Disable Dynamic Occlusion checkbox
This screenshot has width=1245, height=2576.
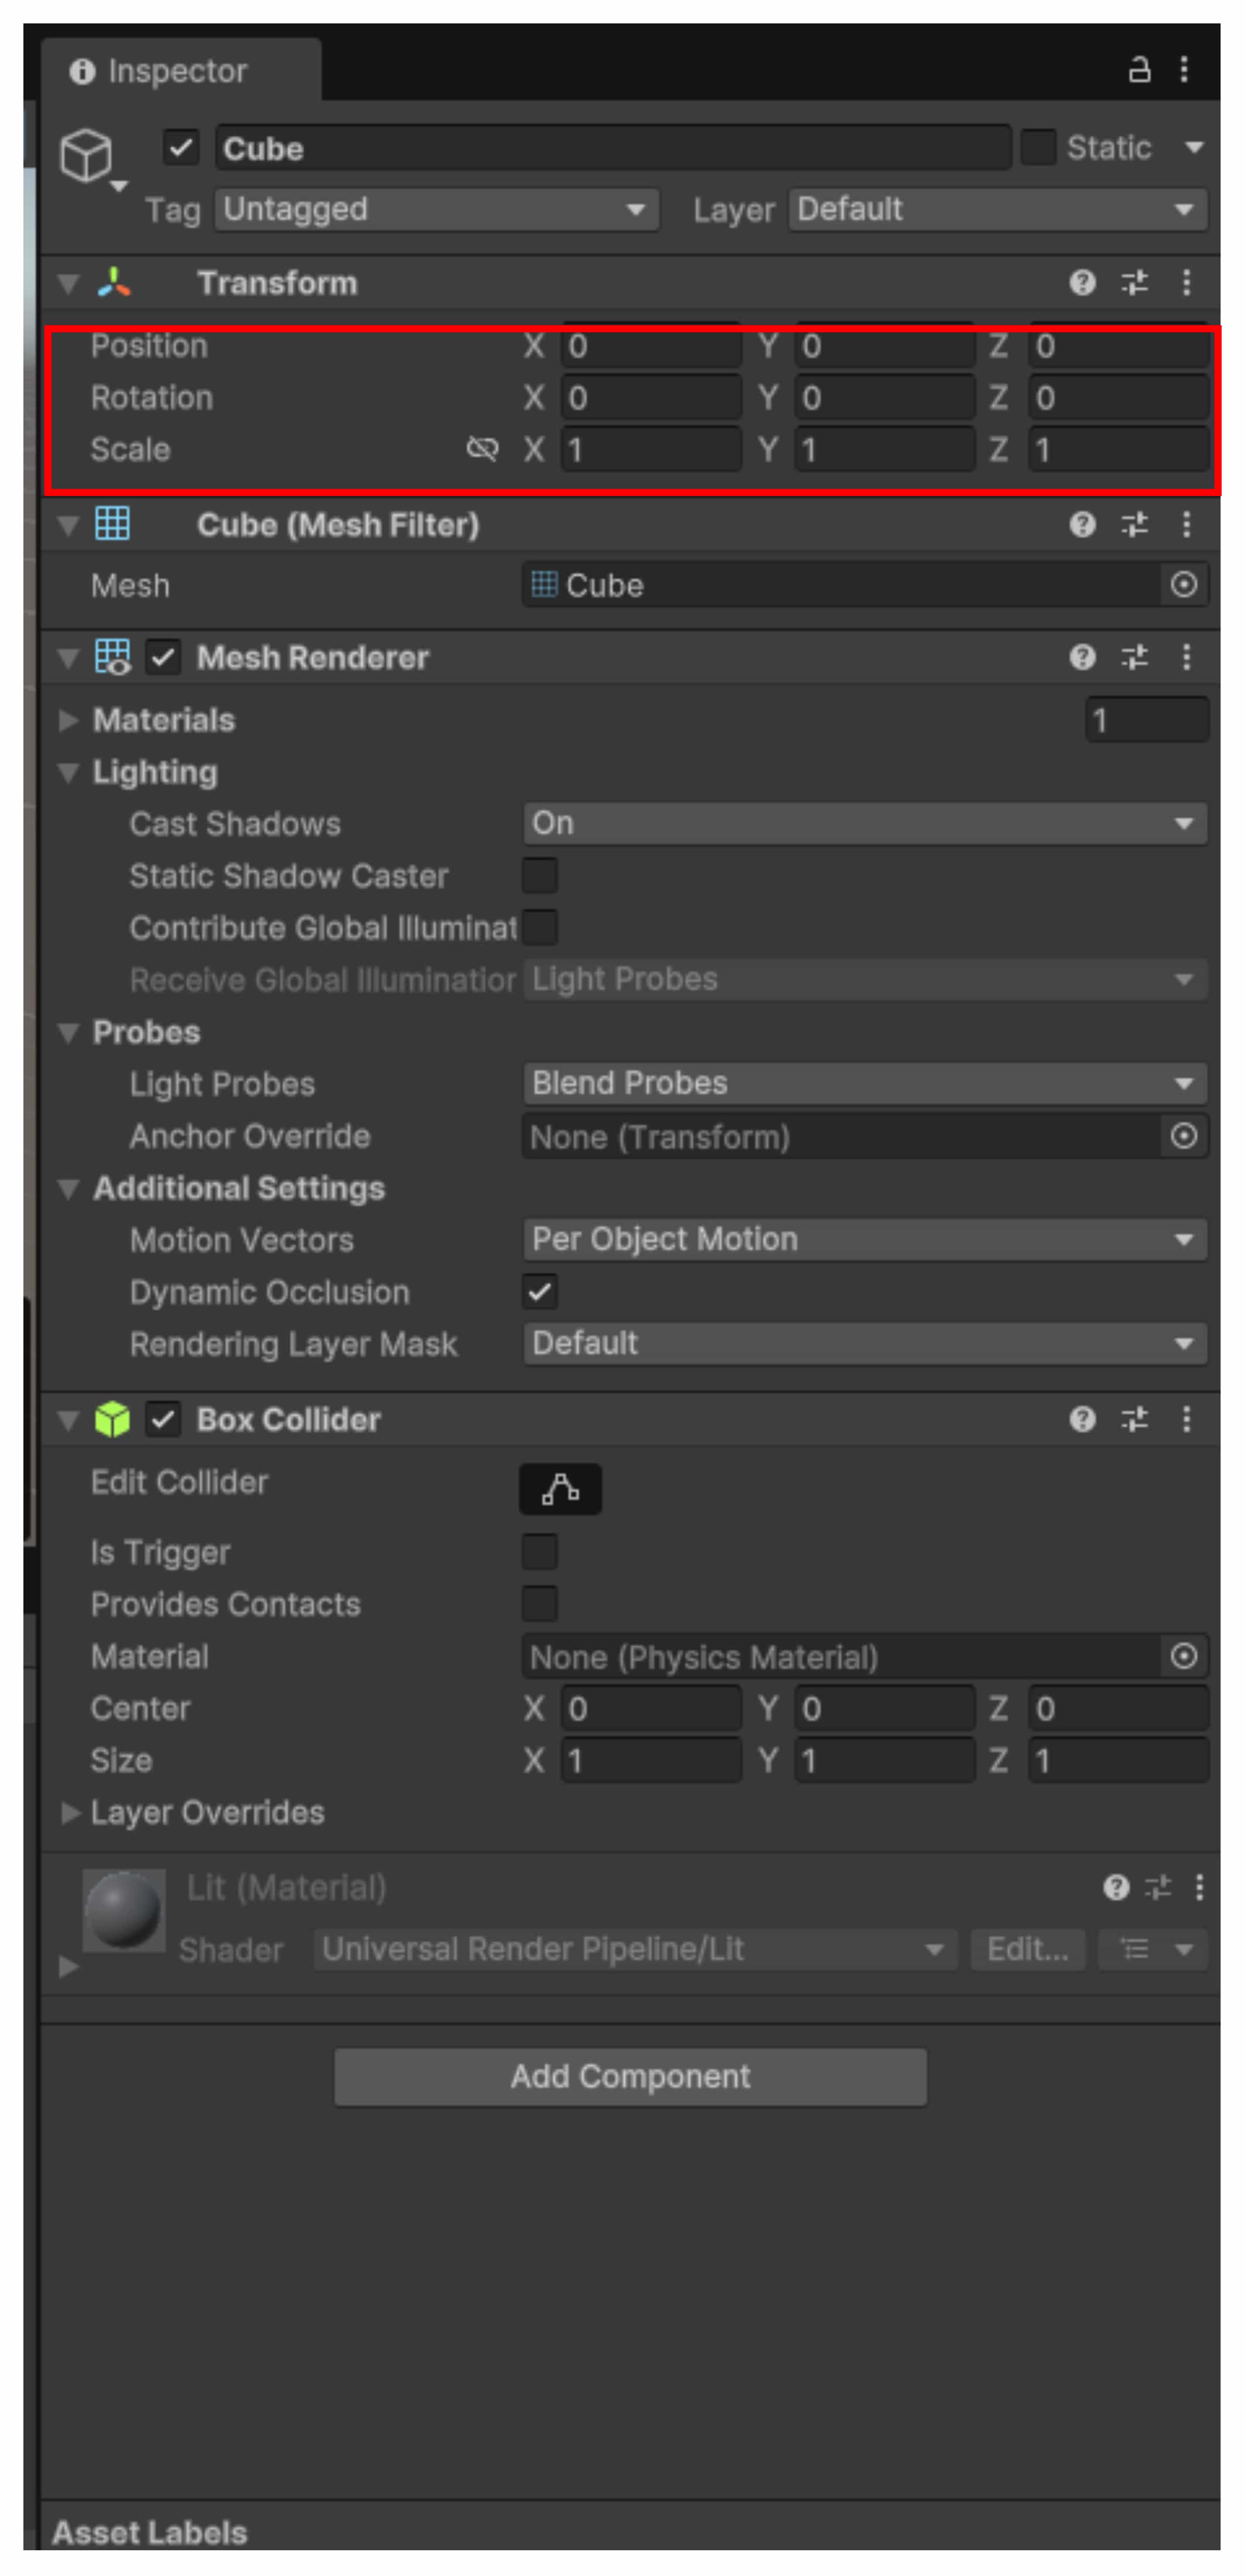click(540, 1292)
